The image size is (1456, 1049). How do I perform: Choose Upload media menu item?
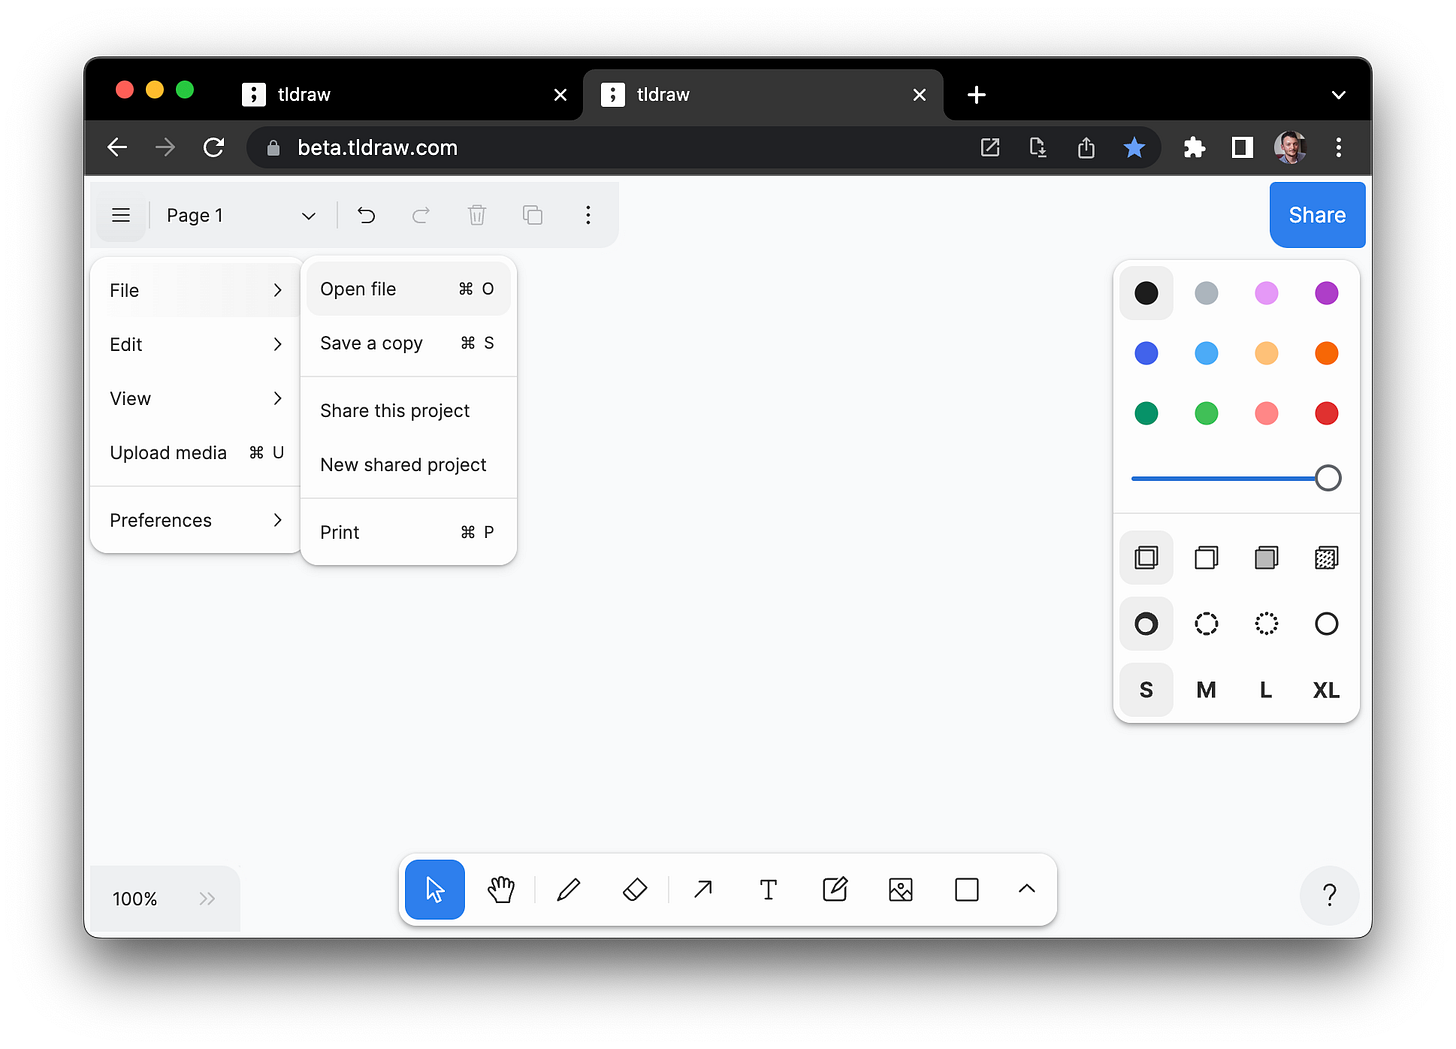click(x=197, y=452)
